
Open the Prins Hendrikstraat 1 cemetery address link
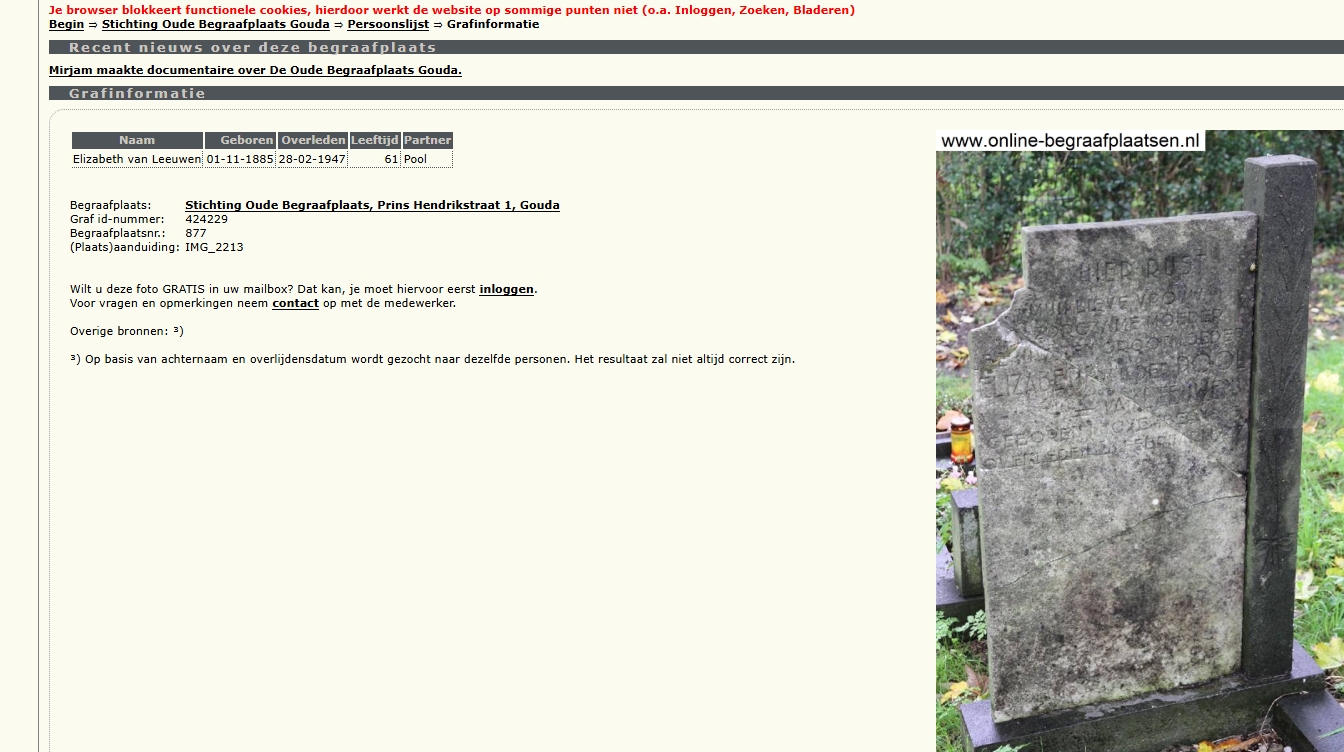(x=372, y=205)
